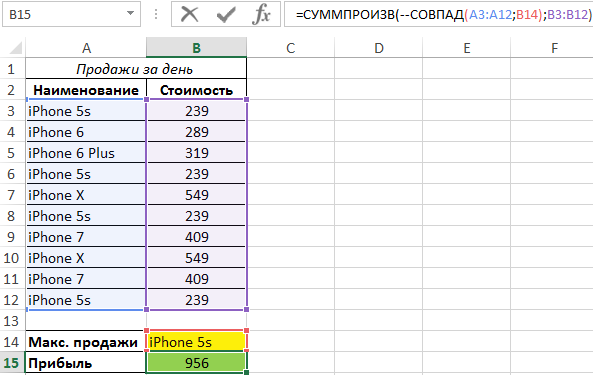The height and width of the screenshot is (375, 593).
Task: Select row 5 header
Action: [x=11, y=153]
